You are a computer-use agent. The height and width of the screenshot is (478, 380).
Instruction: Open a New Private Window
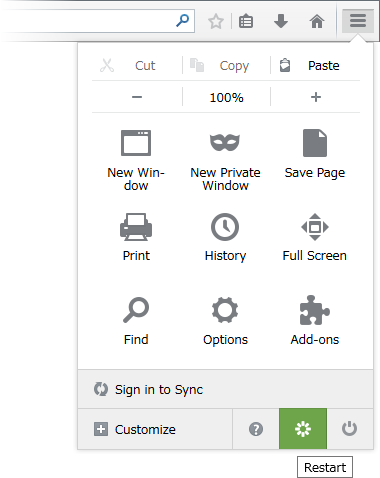point(225,160)
